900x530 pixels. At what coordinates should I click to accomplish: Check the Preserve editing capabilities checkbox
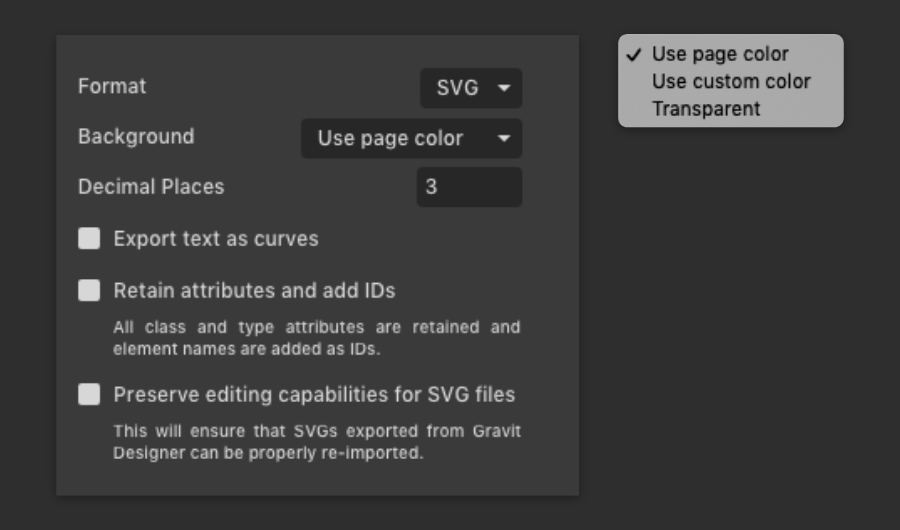(x=90, y=395)
